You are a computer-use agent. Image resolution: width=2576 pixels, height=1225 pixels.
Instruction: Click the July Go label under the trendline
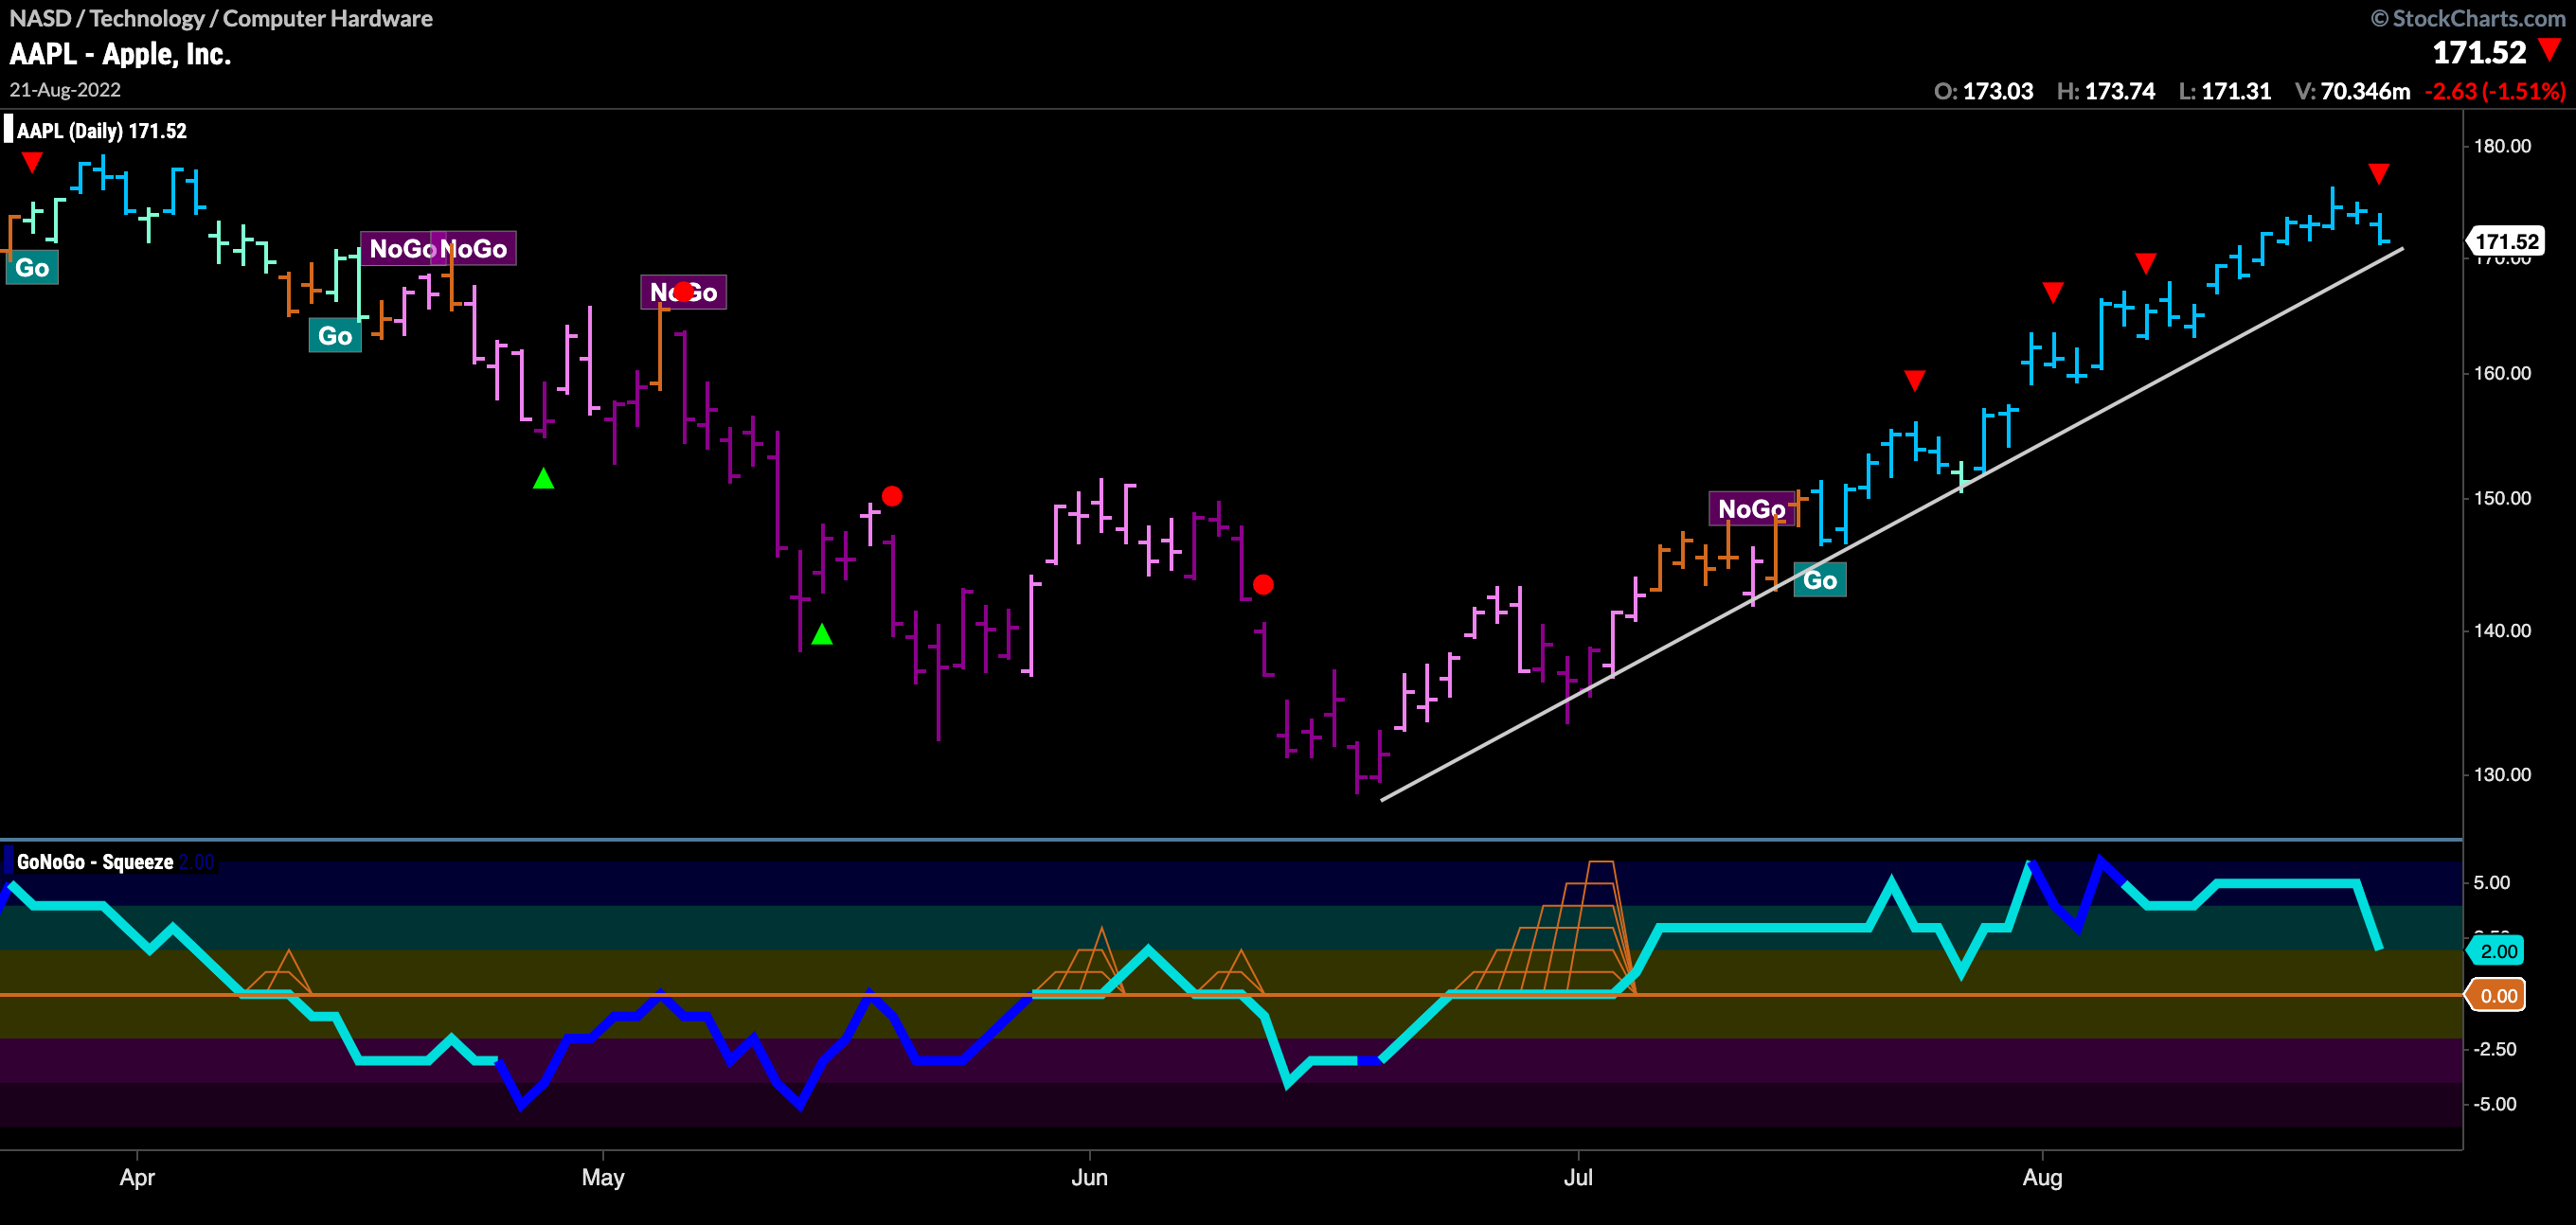coord(1820,580)
